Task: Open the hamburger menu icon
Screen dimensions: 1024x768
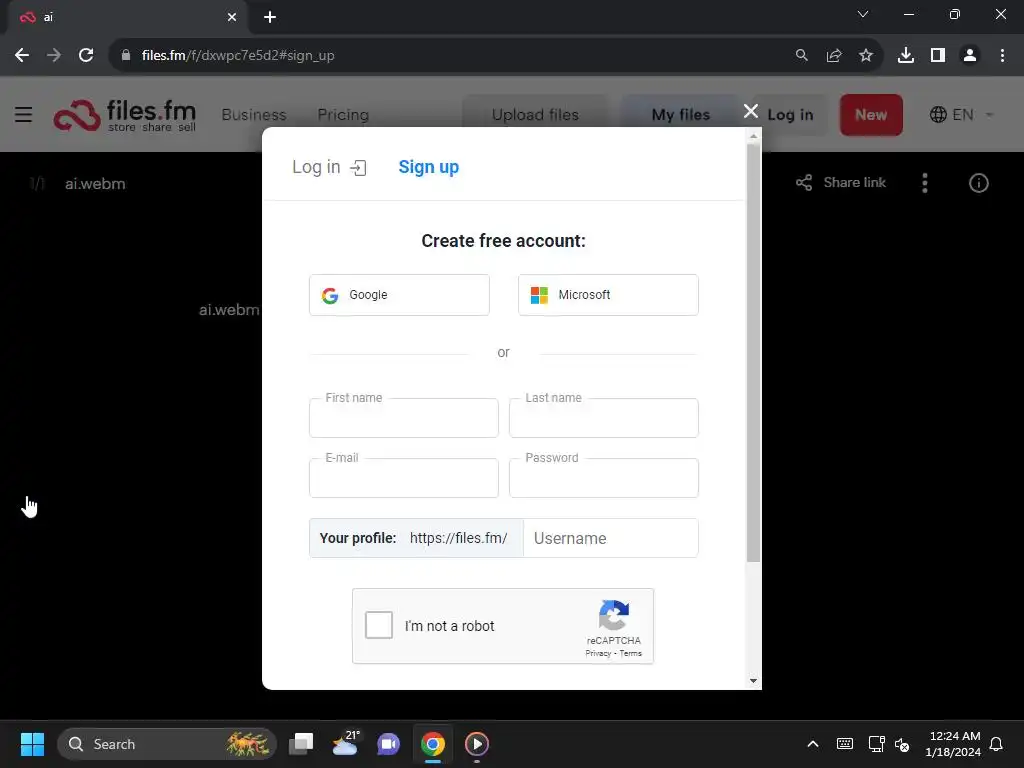Action: [x=24, y=115]
